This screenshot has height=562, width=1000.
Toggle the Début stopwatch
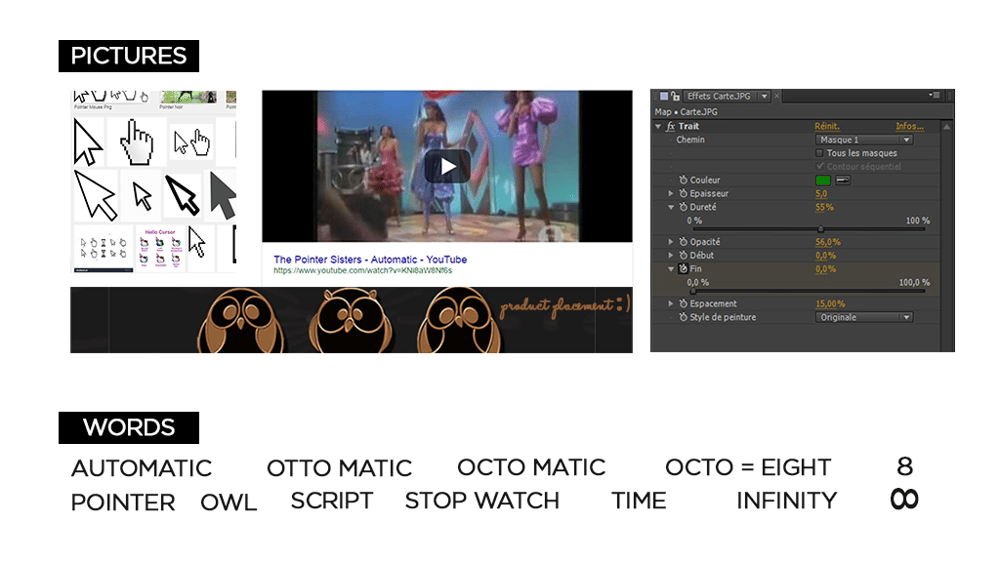(x=683, y=256)
